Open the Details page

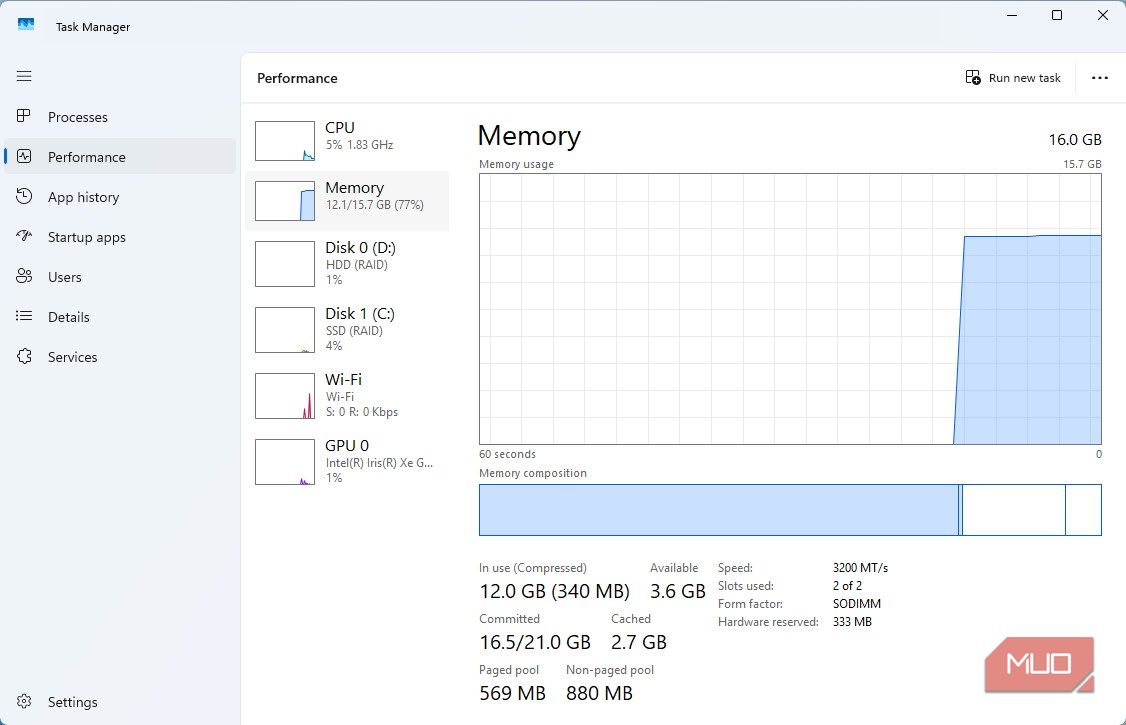[x=120, y=317]
